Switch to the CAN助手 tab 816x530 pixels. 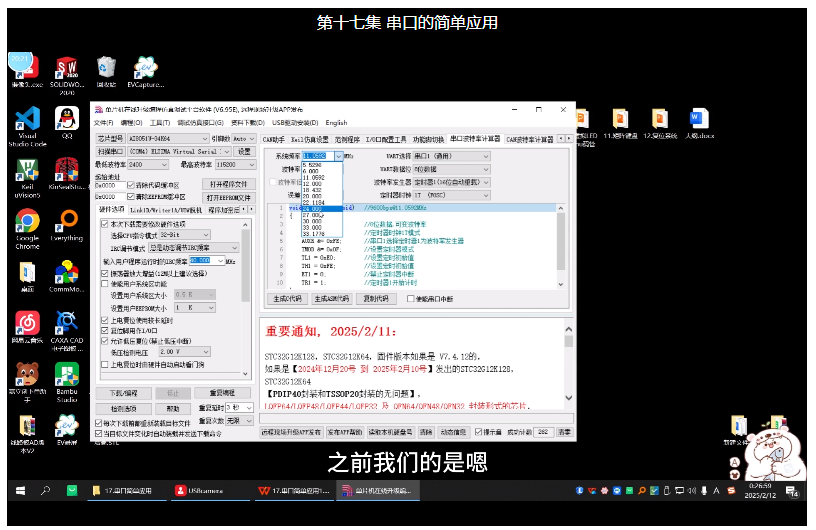click(273, 140)
